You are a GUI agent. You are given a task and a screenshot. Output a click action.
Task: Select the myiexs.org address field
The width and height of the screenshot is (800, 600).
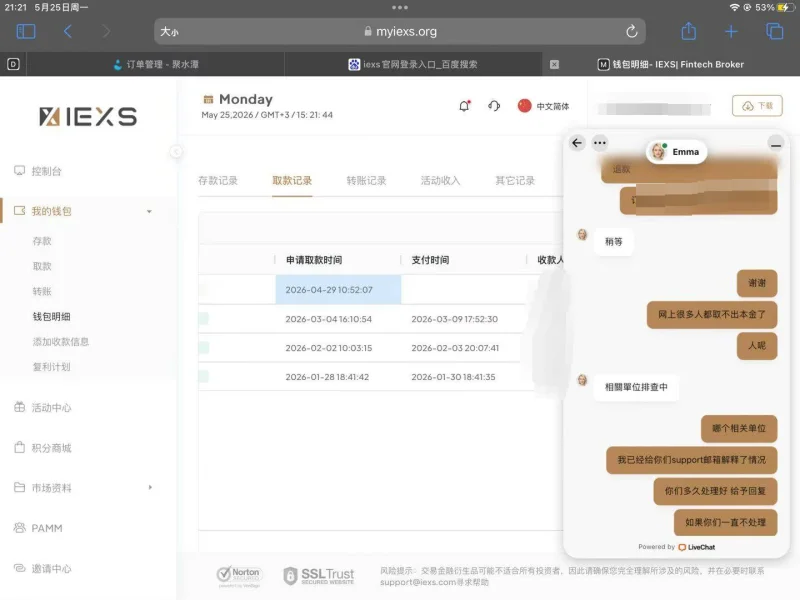pos(400,32)
